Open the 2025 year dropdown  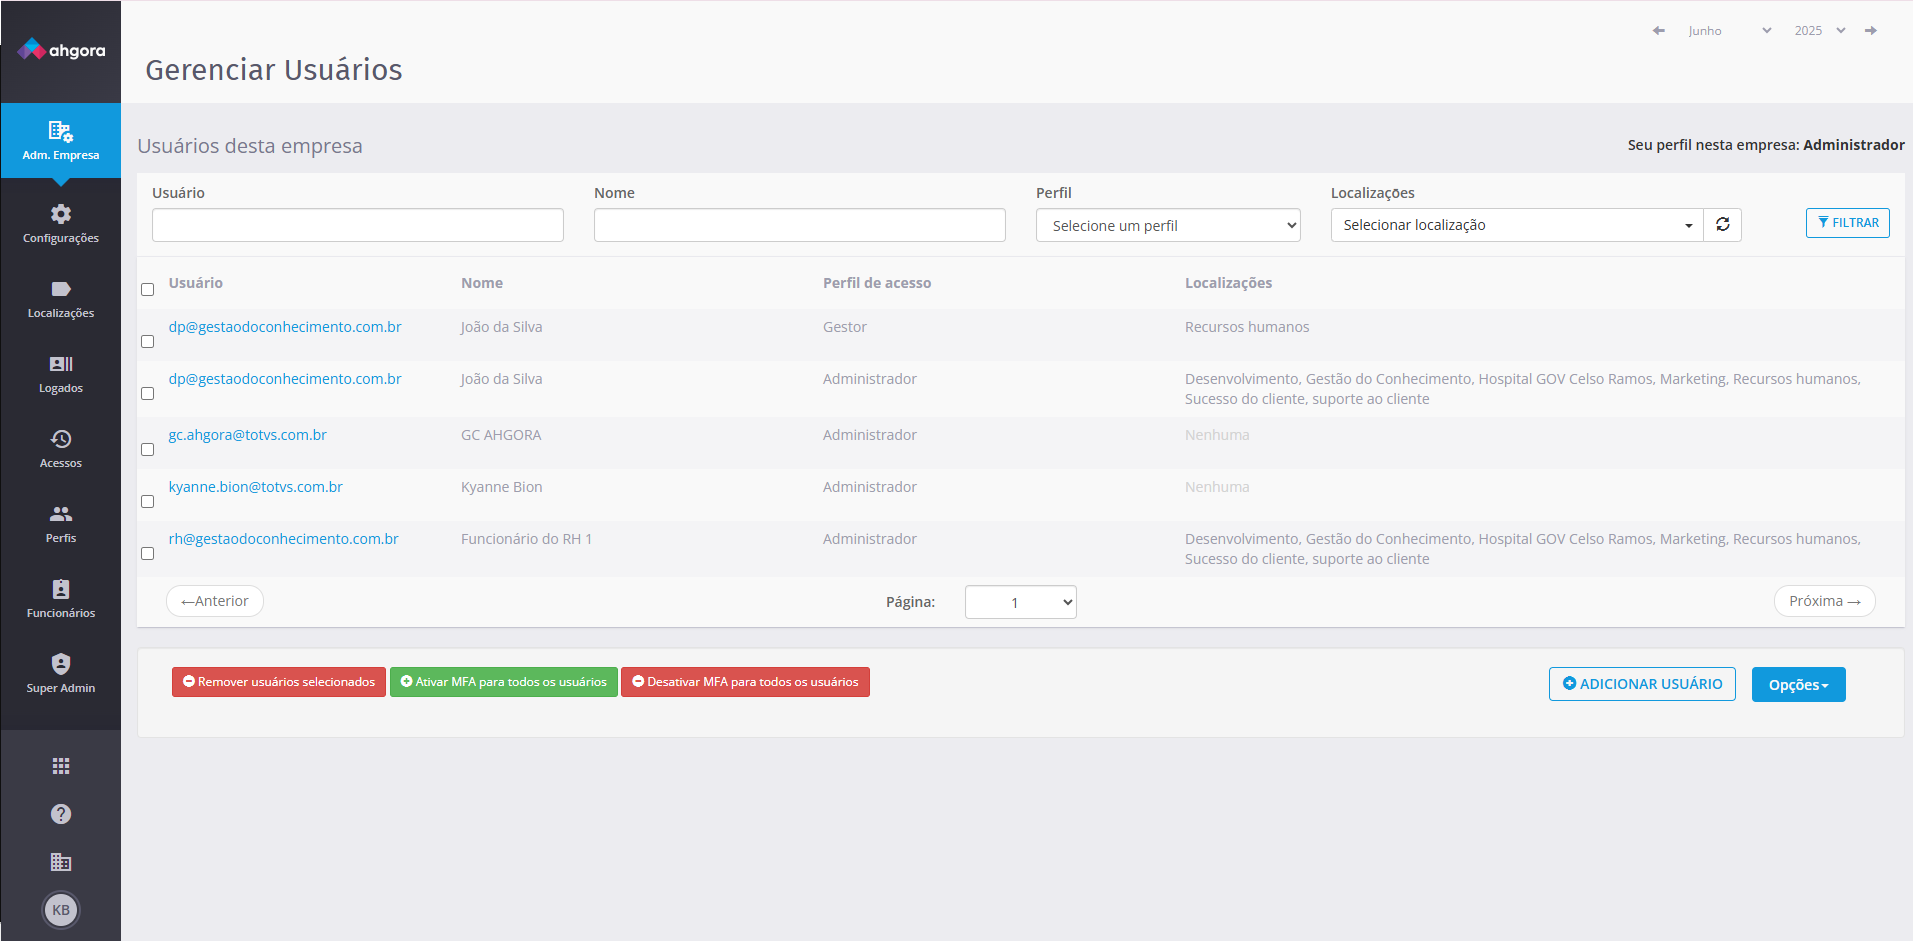pos(1819,31)
